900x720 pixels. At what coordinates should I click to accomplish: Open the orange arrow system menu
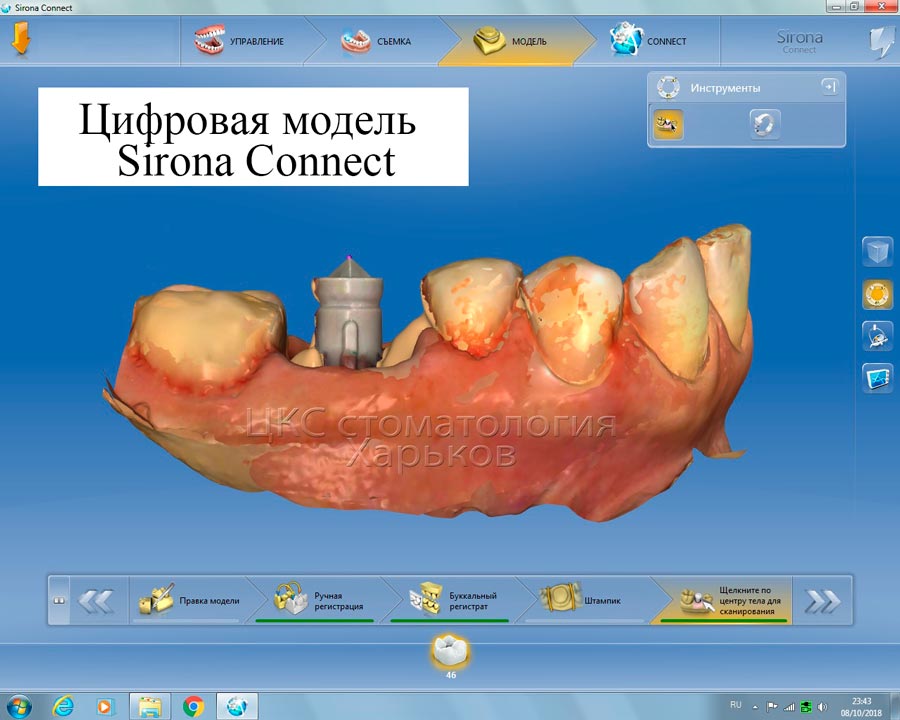21,39
